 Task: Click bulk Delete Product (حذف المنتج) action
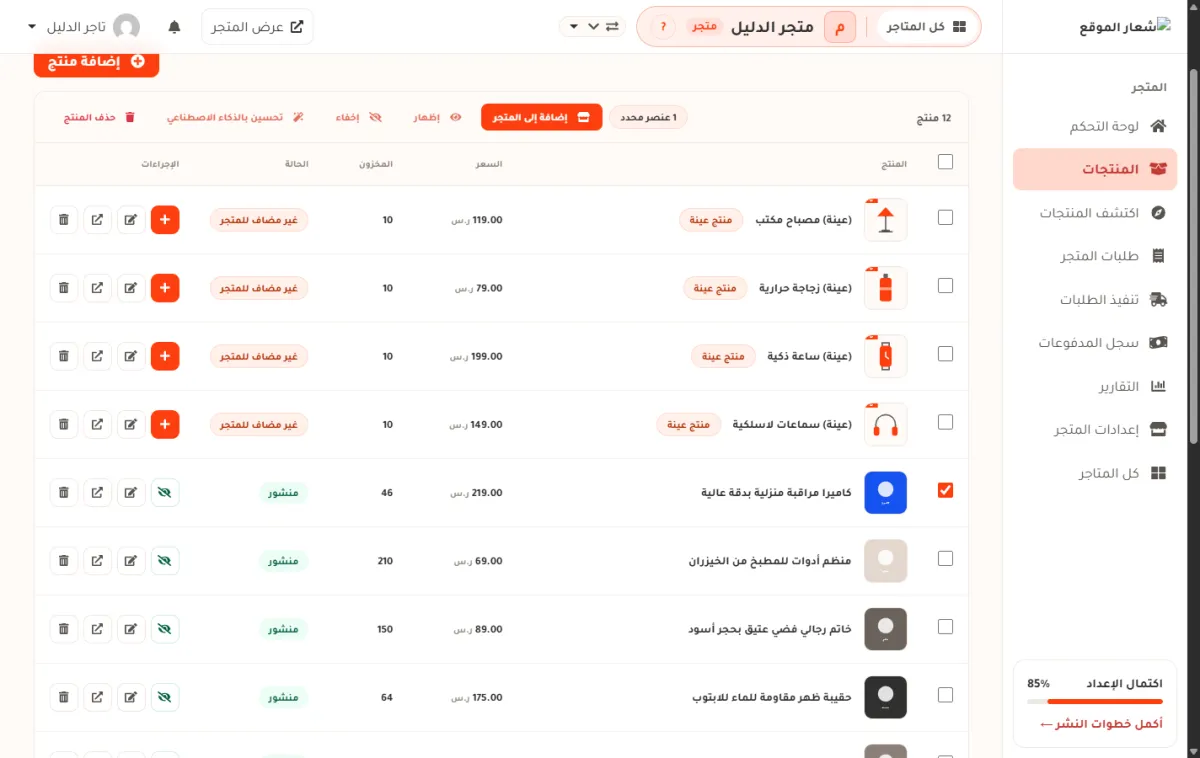point(99,117)
